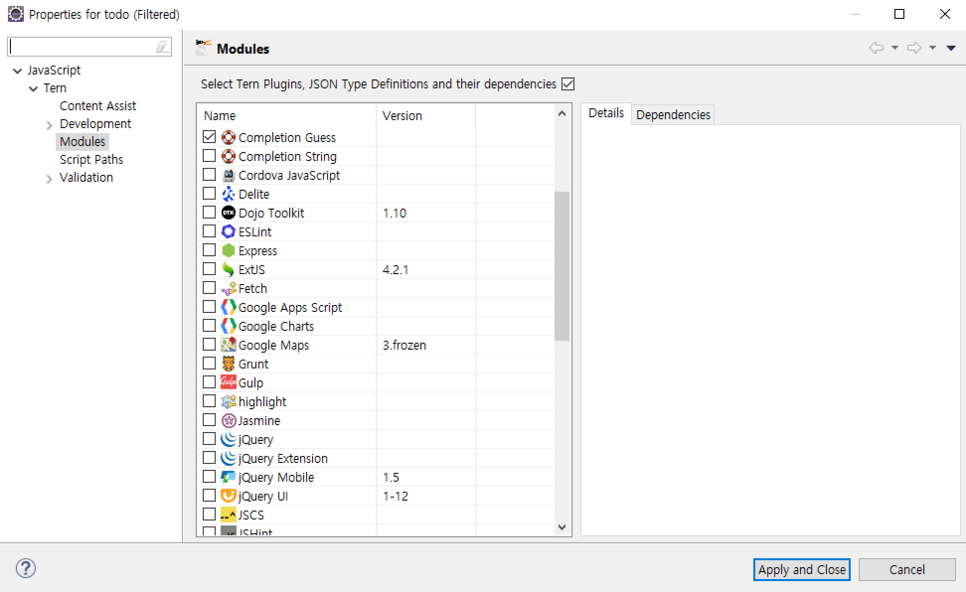Expand the Validation tree node
966x592 pixels.
(x=49, y=179)
